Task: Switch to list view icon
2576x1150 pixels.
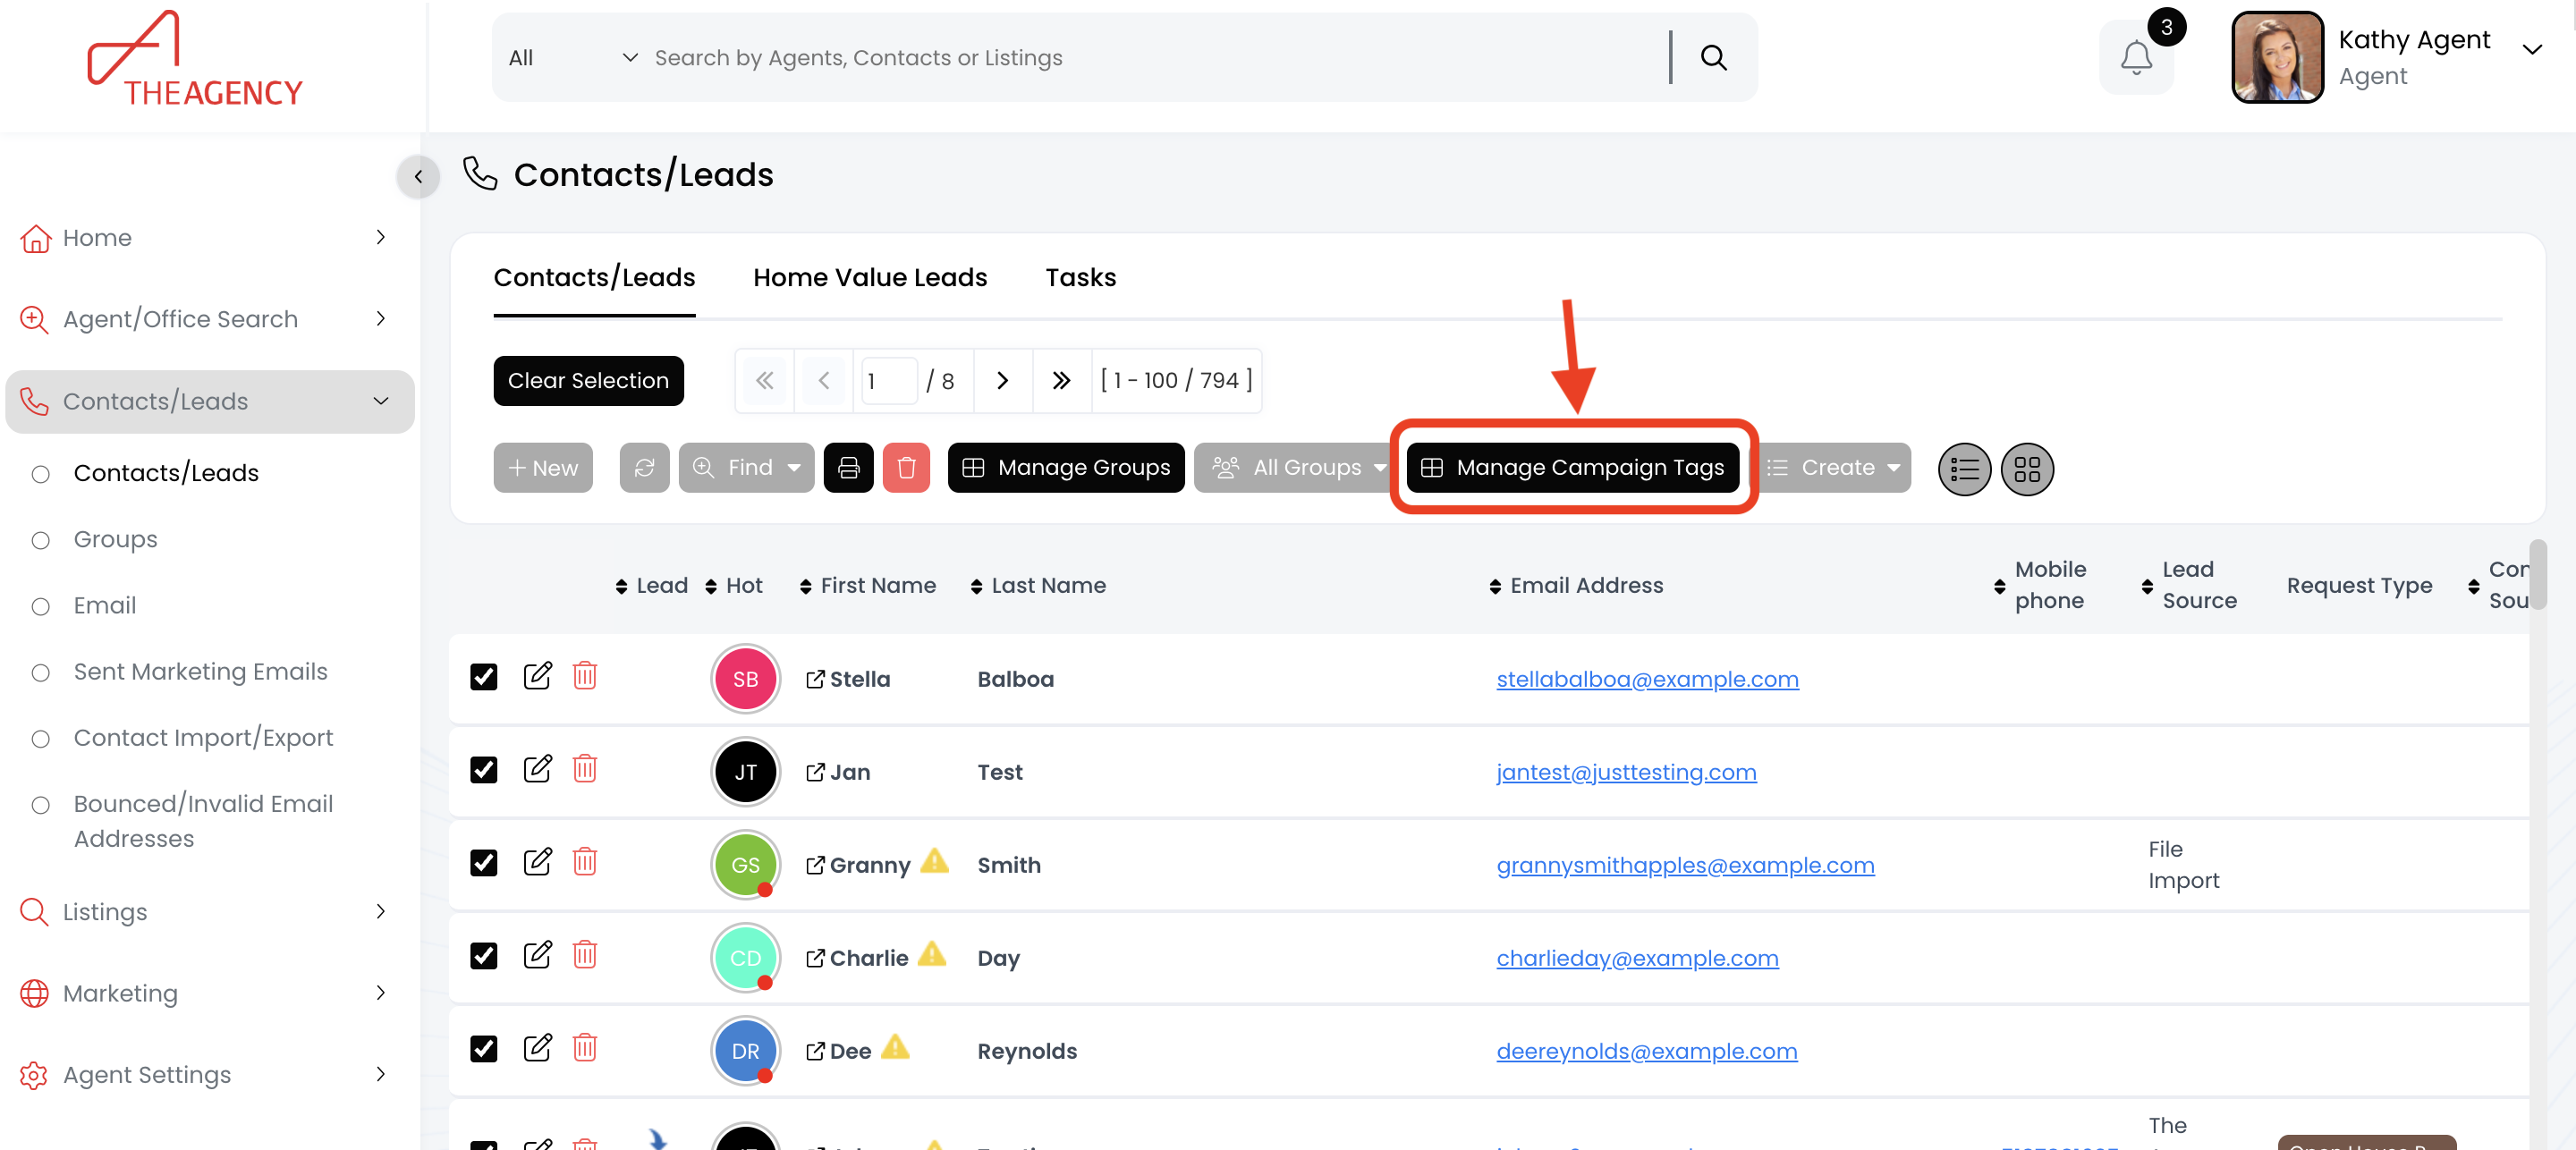Action: click(x=1963, y=469)
